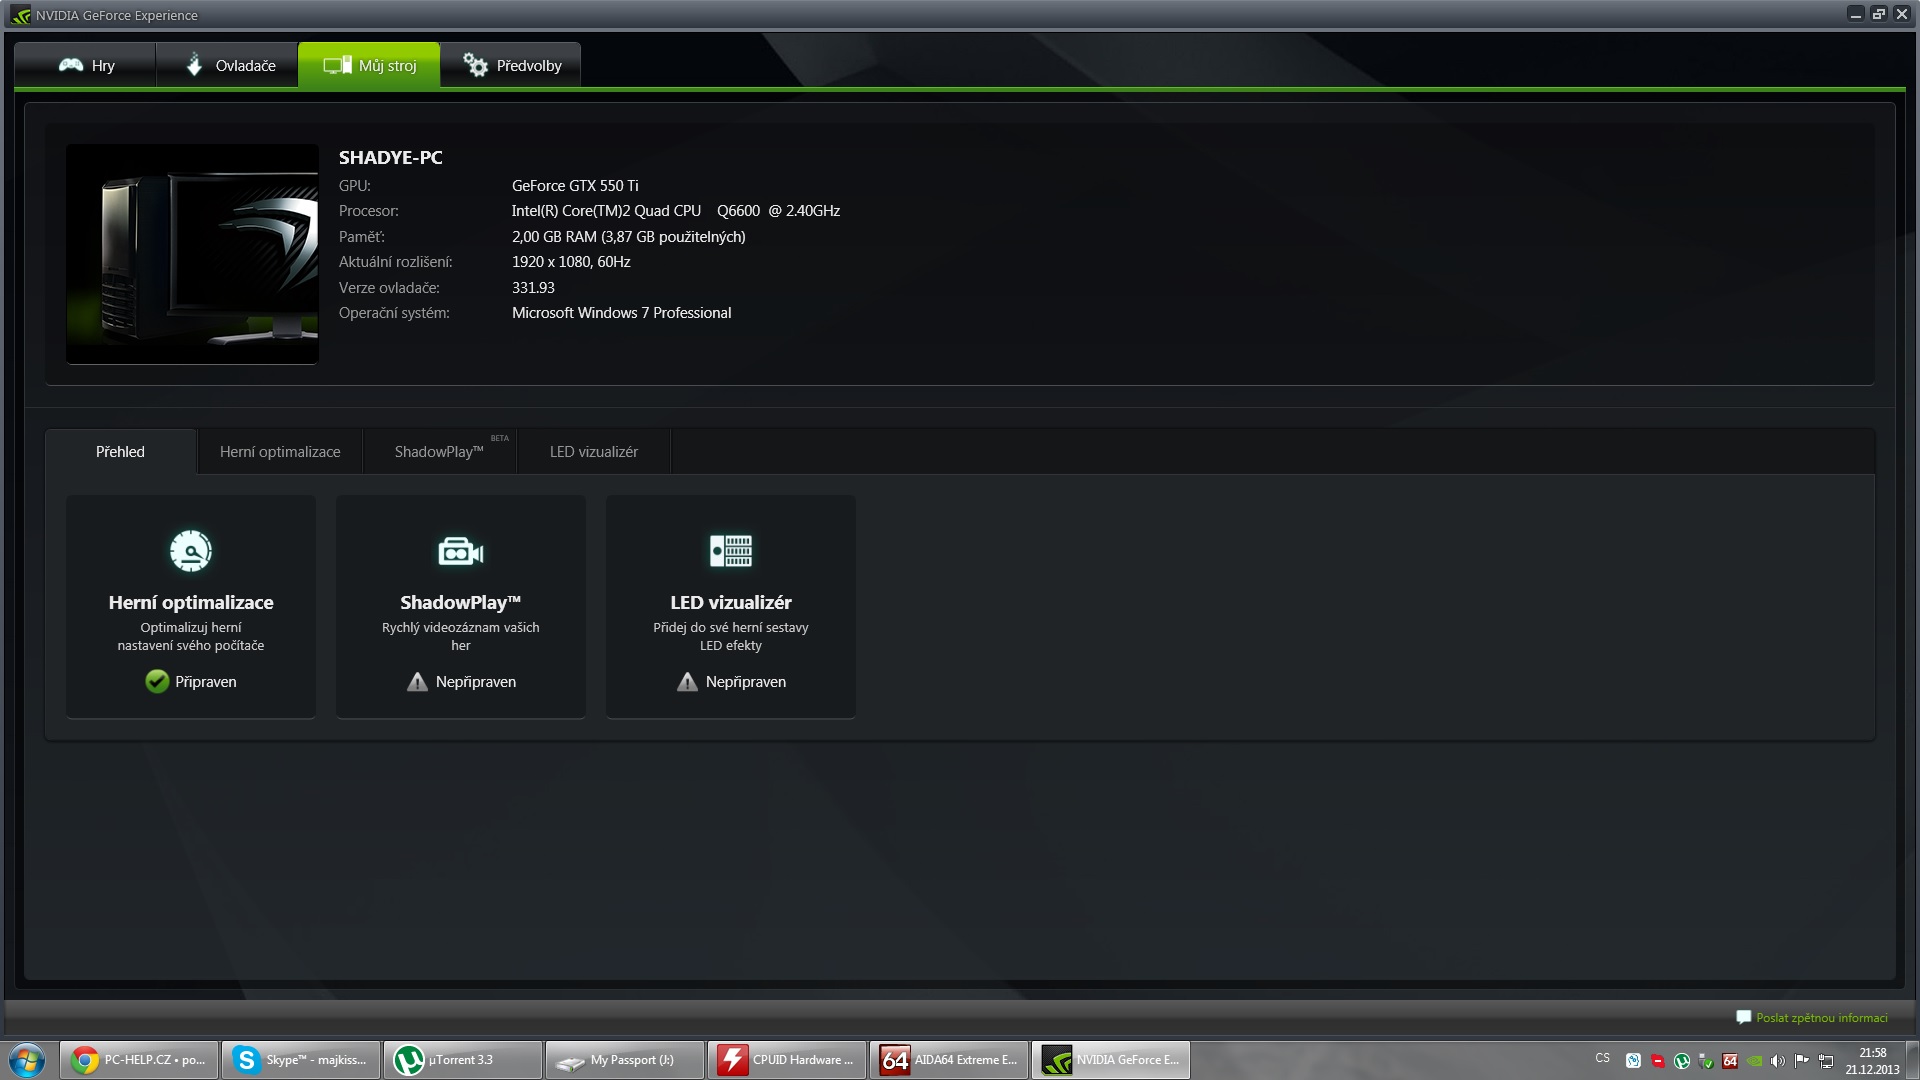Open the volume speaker tray icon

[1778, 1061]
